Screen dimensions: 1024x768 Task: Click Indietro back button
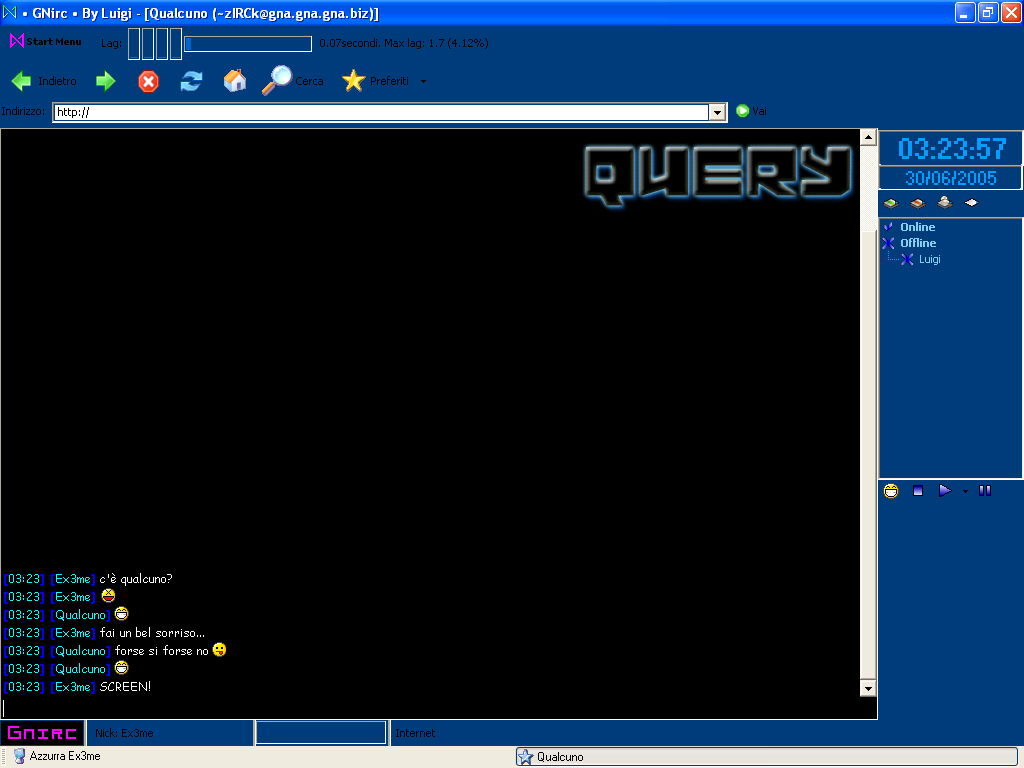(x=44, y=81)
